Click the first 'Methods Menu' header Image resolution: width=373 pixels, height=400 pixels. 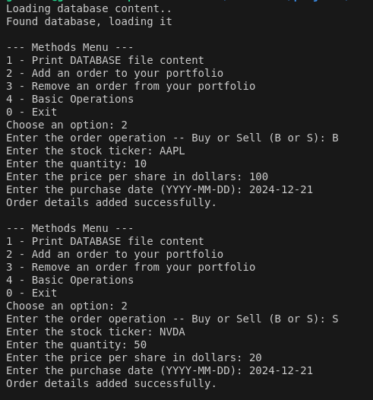[x=69, y=47]
